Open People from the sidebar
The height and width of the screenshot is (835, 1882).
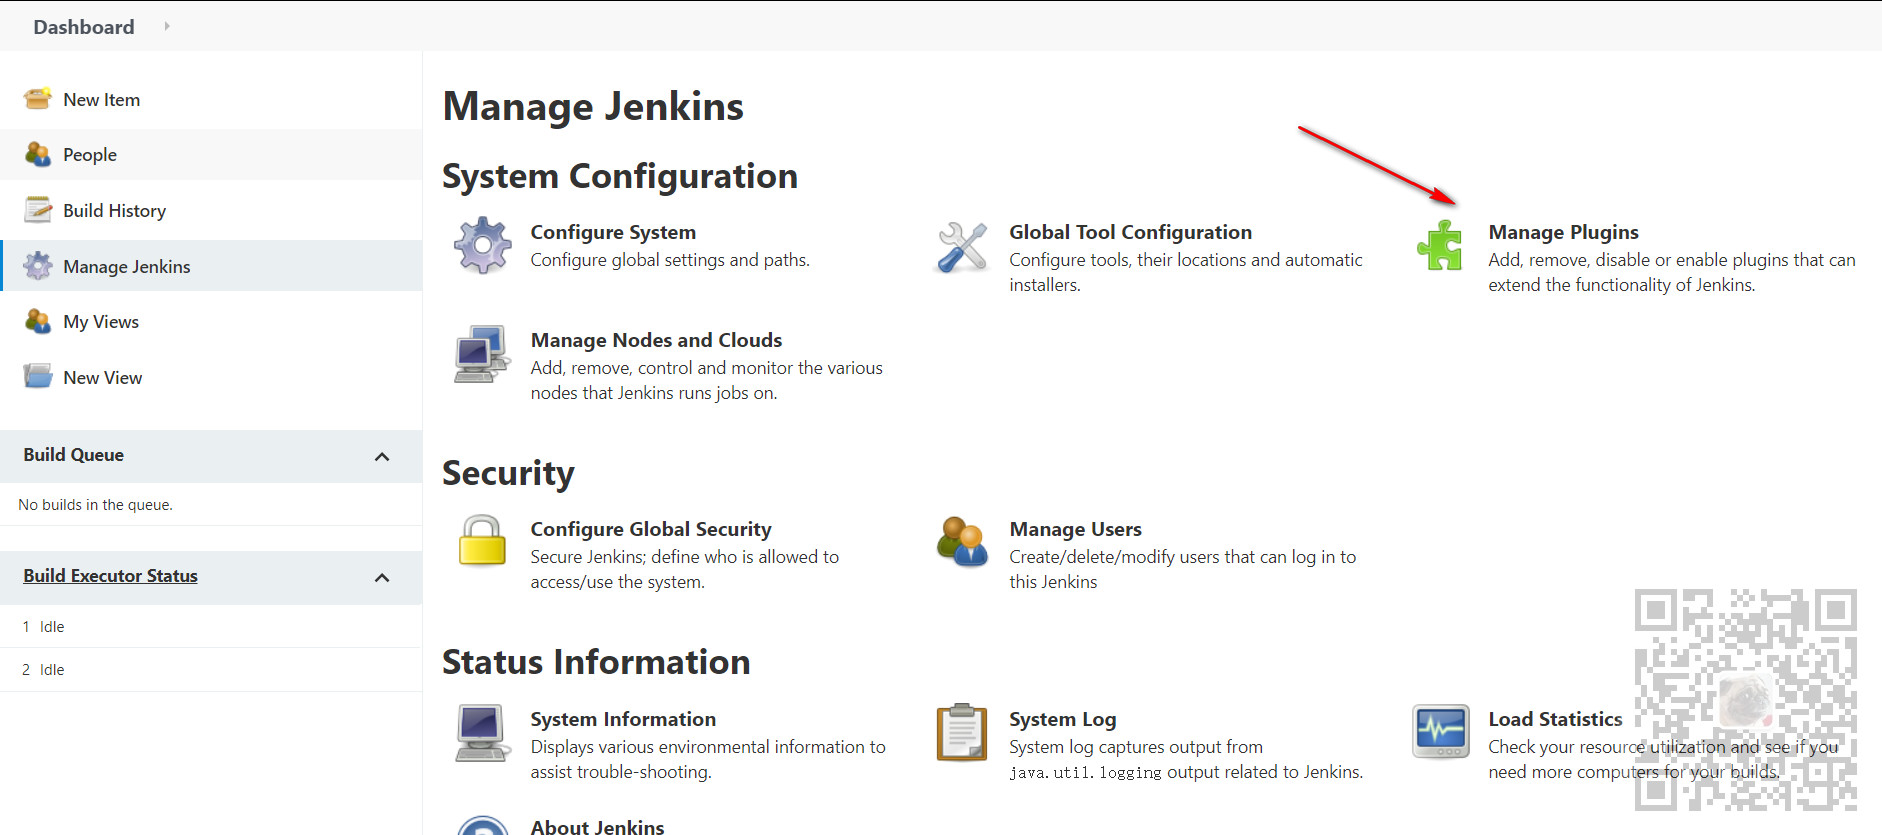pos(90,154)
